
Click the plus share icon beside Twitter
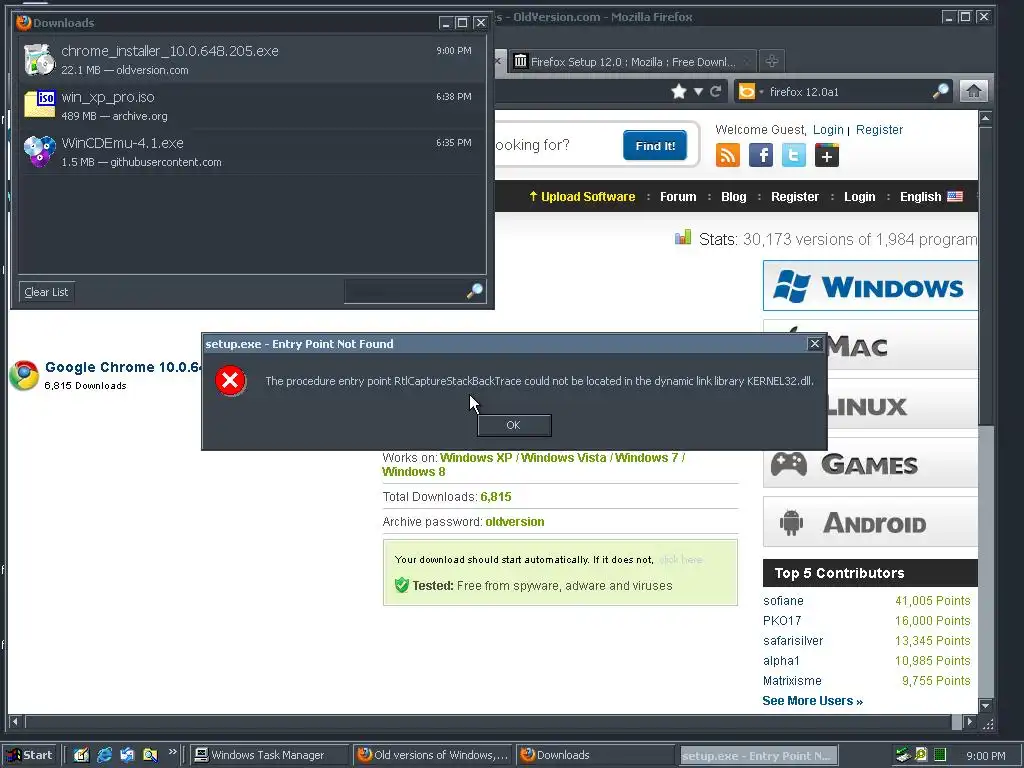tap(827, 155)
